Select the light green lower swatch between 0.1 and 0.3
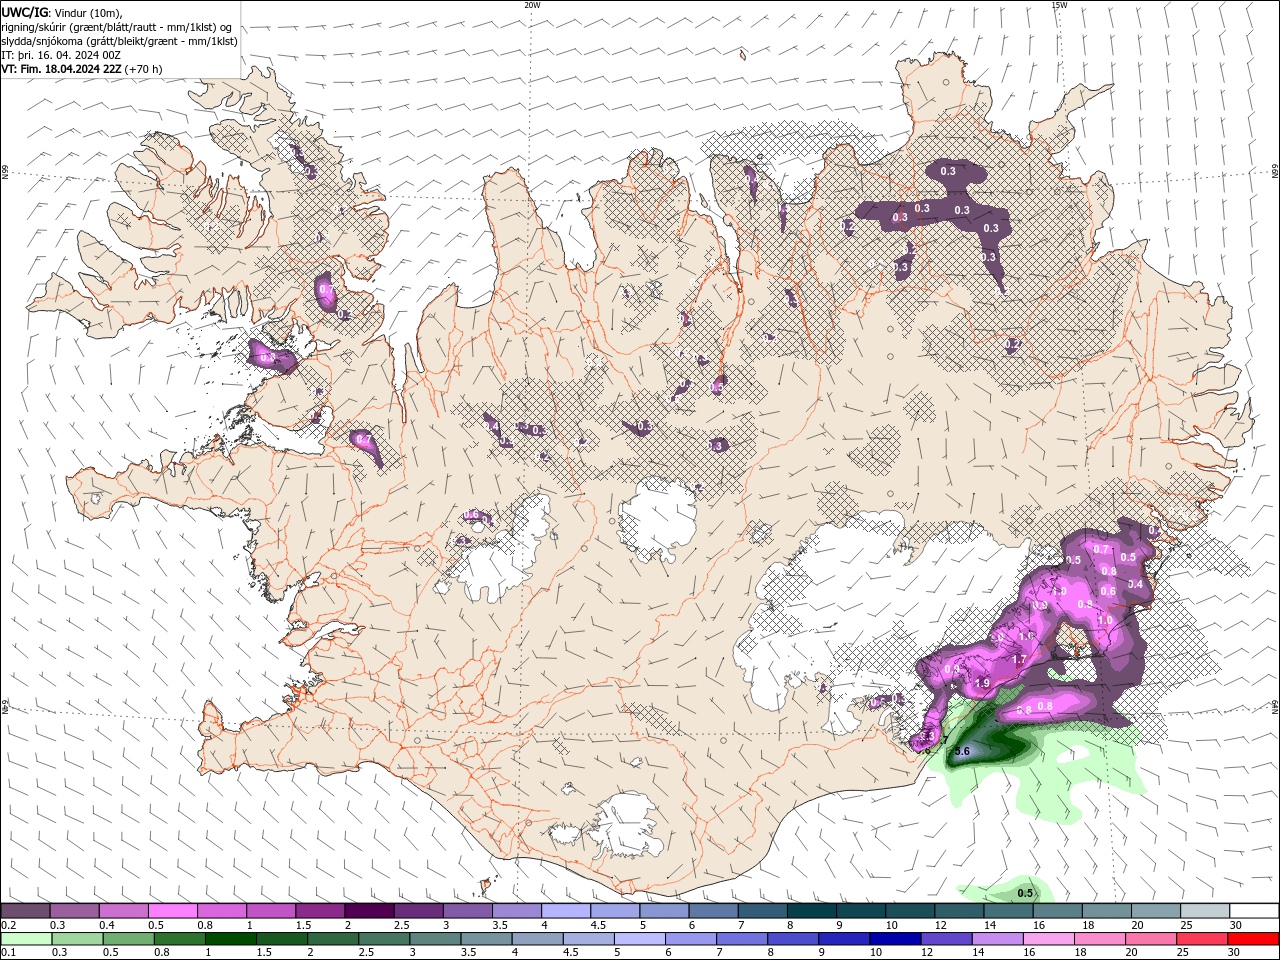The height and width of the screenshot is (960, 1280). (25, 939)
